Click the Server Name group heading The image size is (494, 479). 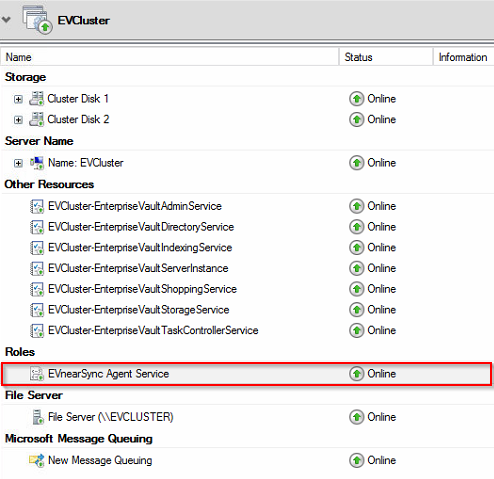(x=39, y=141)
